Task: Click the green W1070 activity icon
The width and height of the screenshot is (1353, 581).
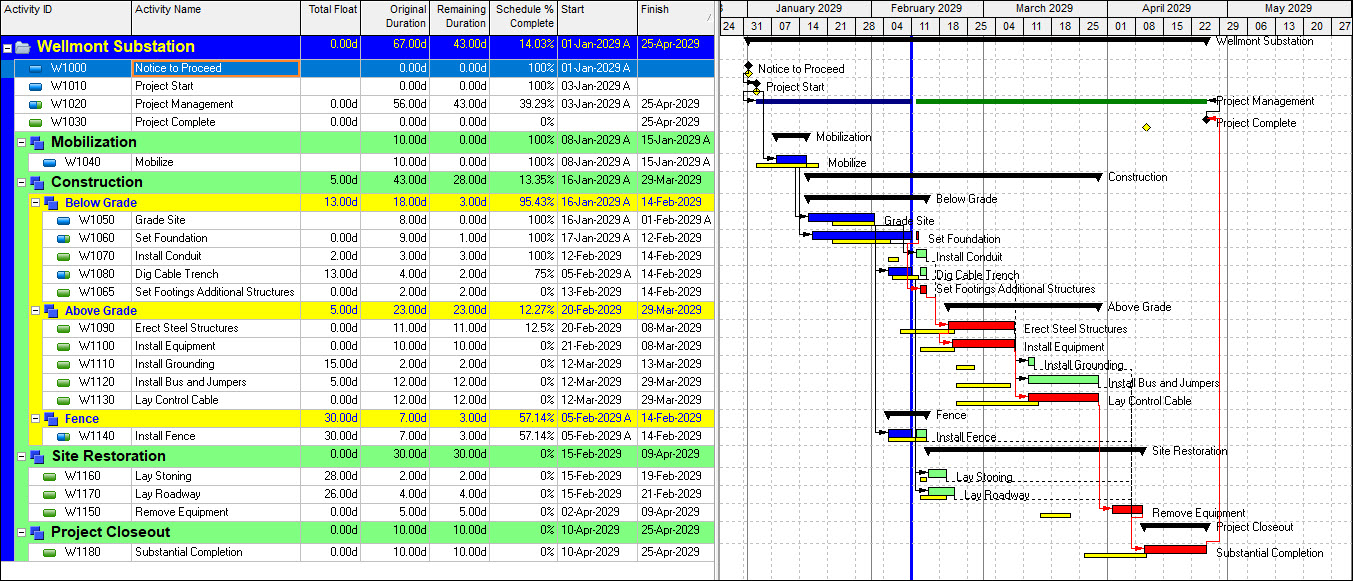Action: point(64,256)
